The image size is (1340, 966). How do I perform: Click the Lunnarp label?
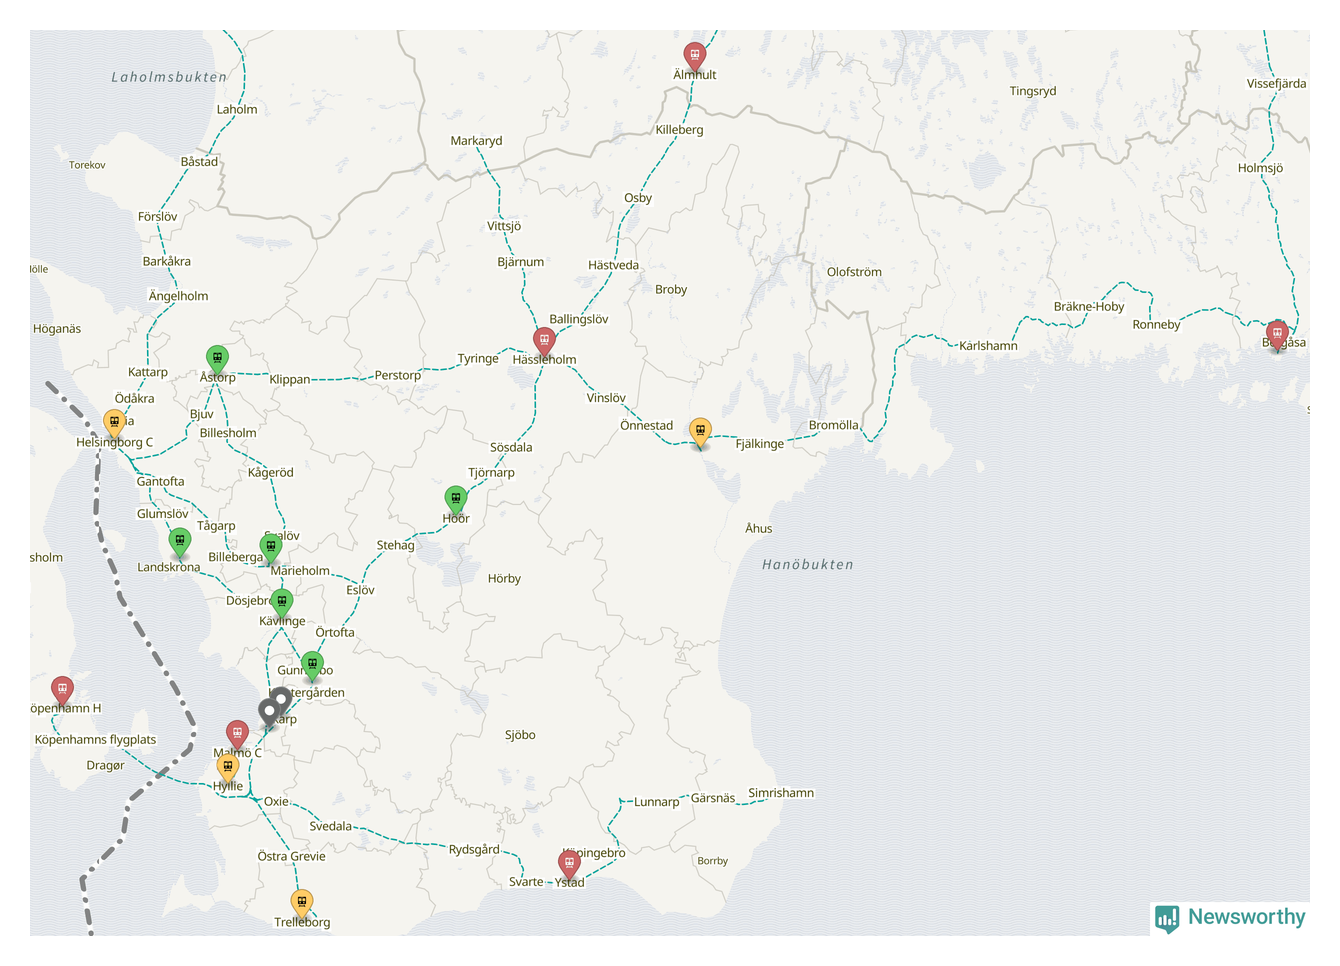656,802
